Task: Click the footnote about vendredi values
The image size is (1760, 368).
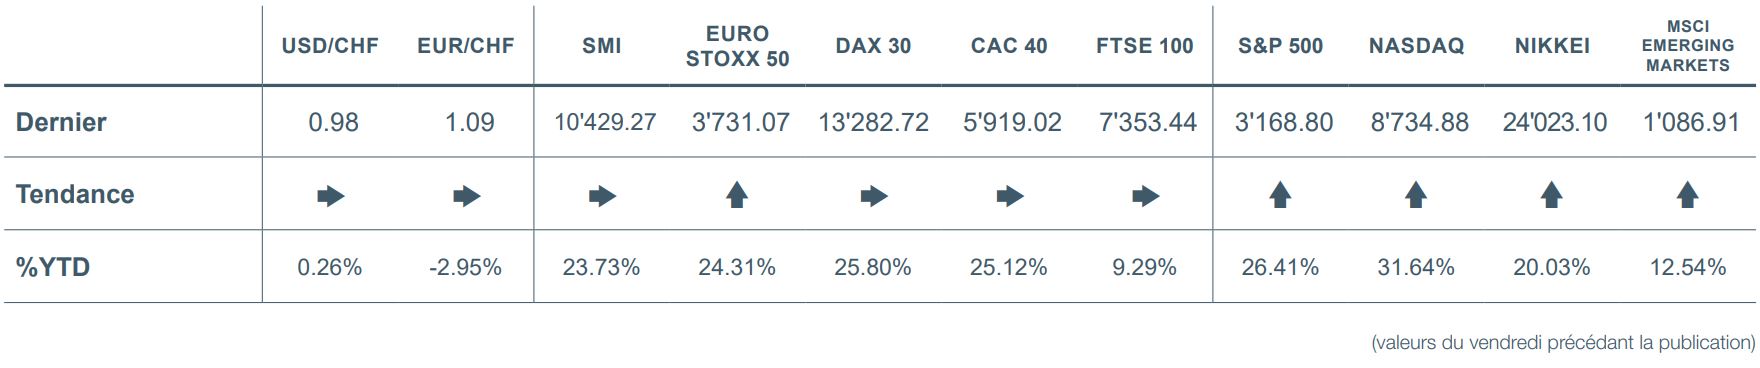Action: 1563,343
